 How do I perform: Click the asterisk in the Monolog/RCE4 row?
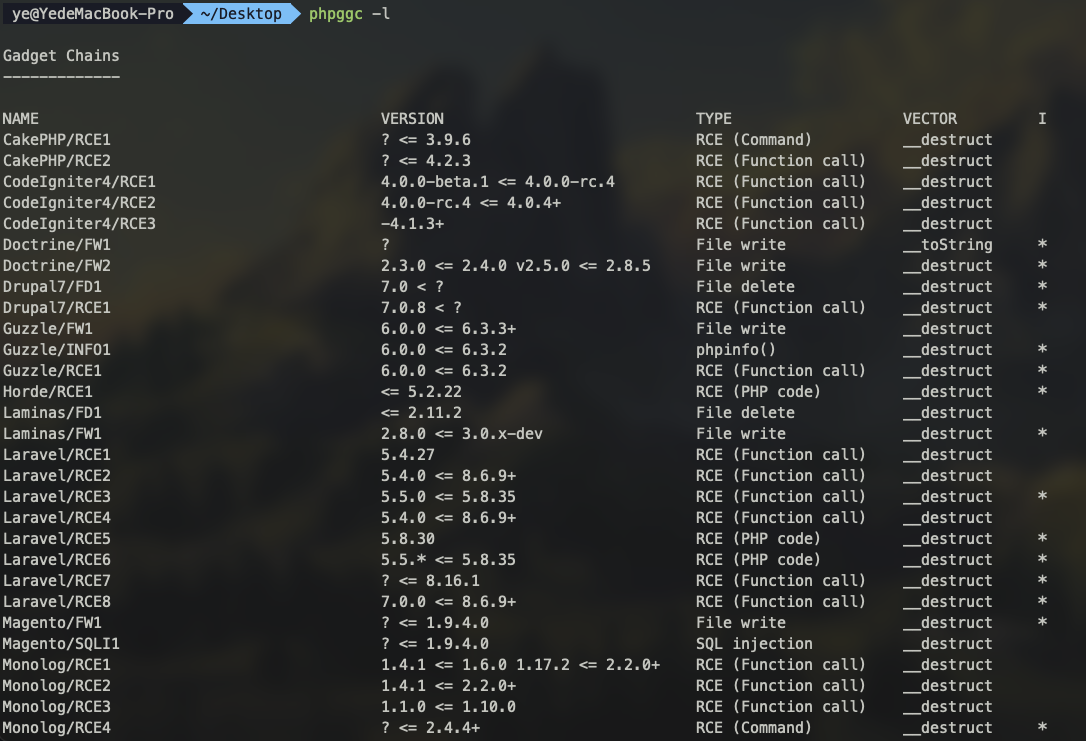[1042, 729]
